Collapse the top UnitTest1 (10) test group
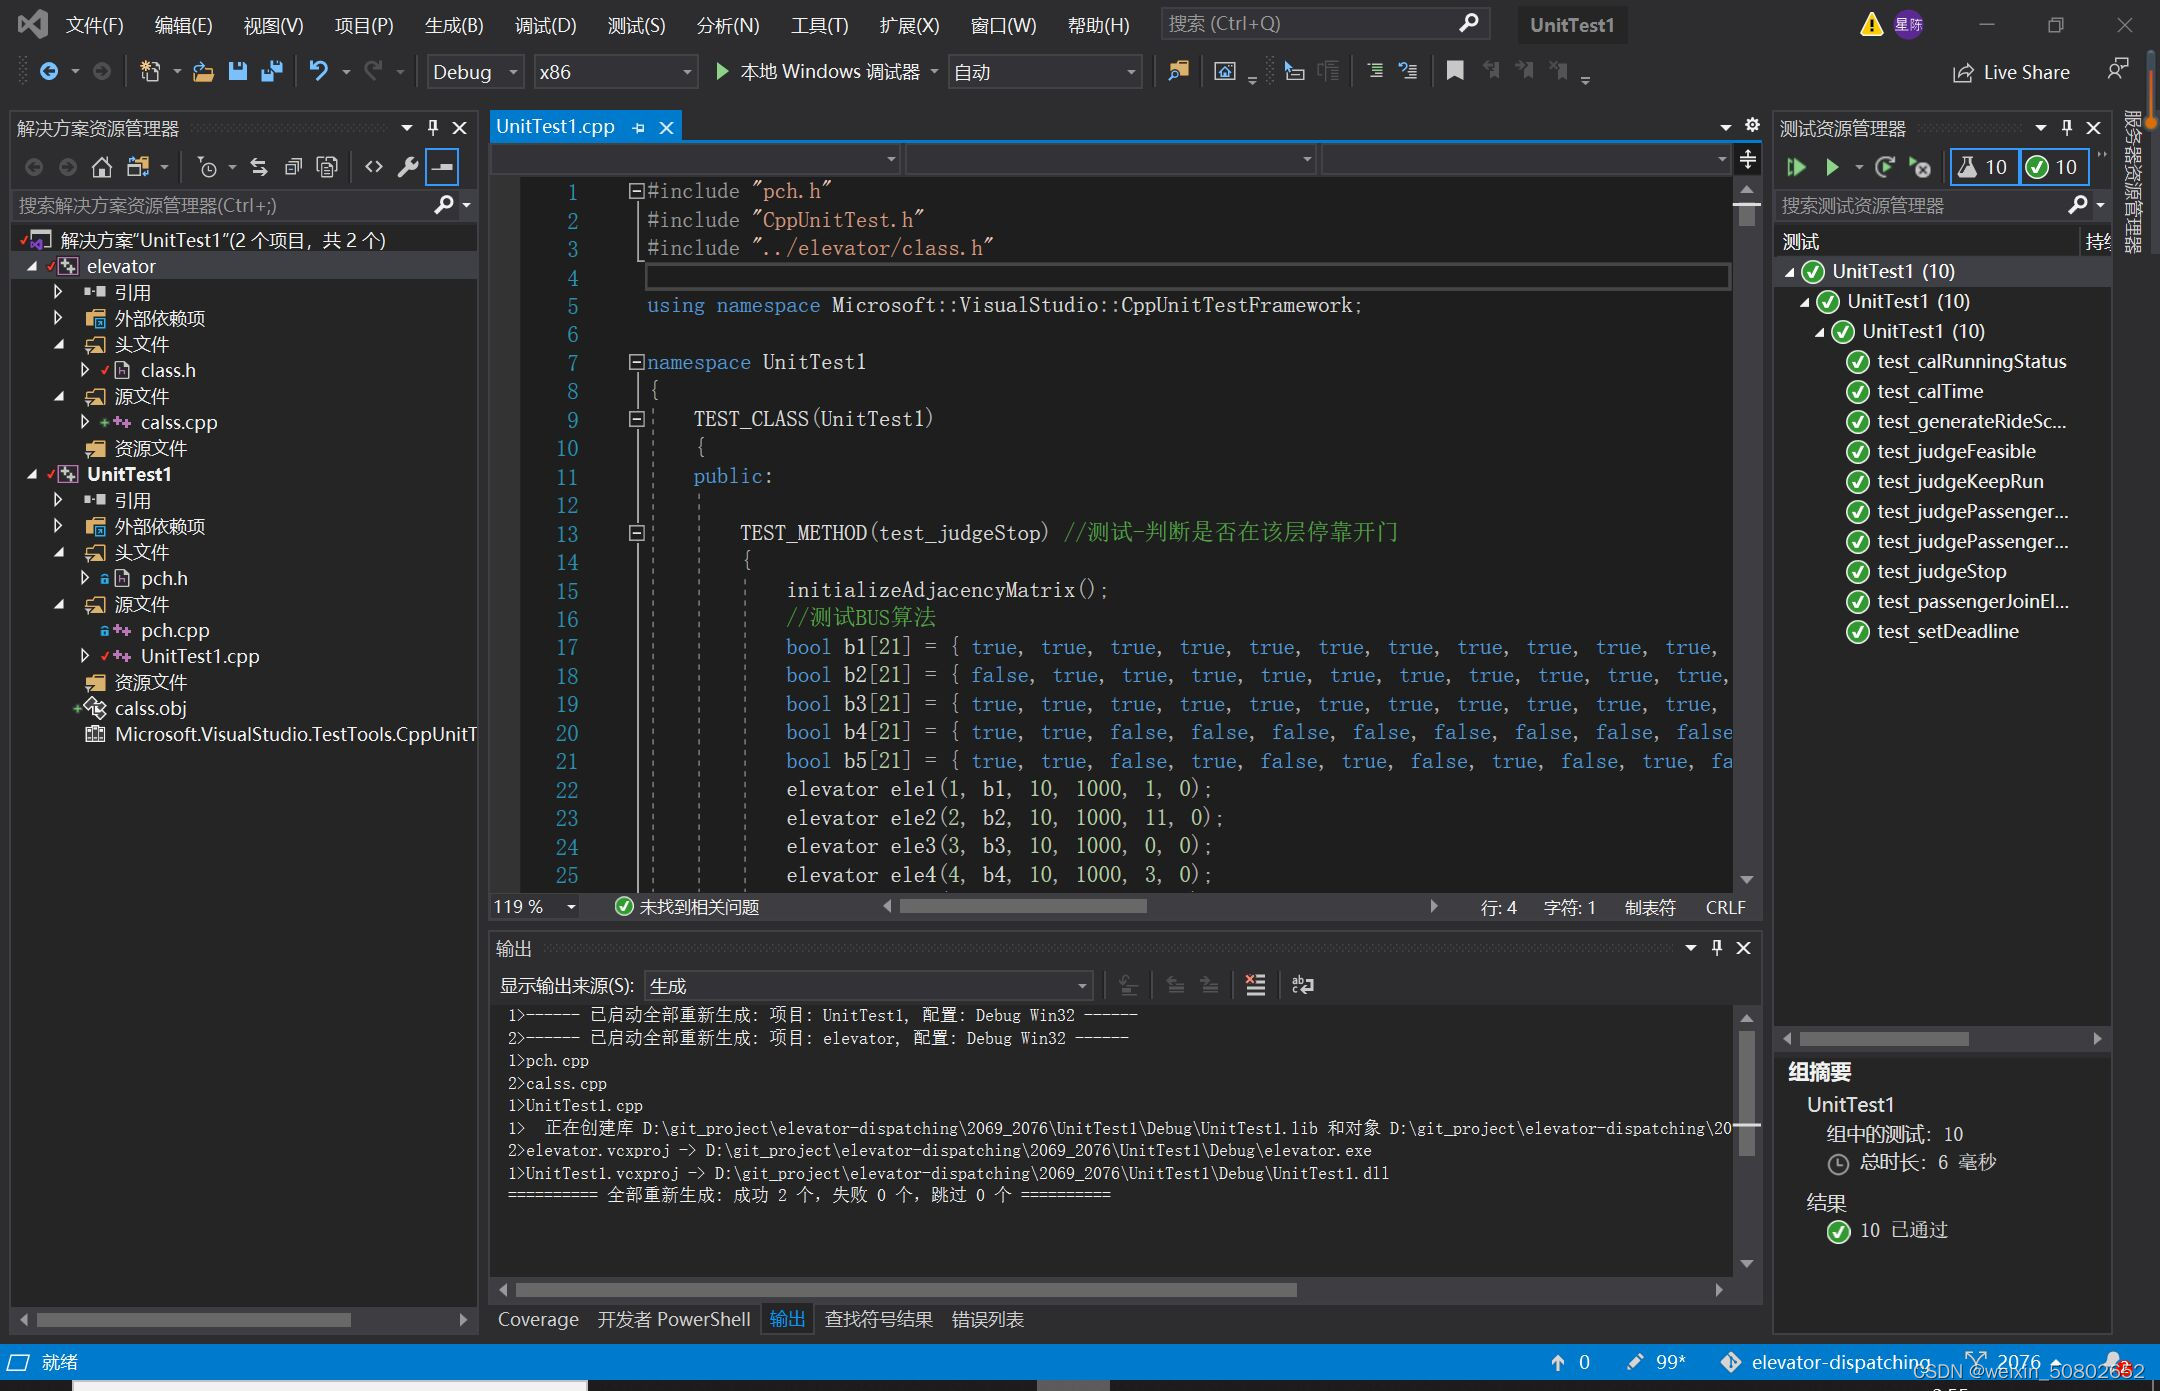 click(x=1790, y=271)
